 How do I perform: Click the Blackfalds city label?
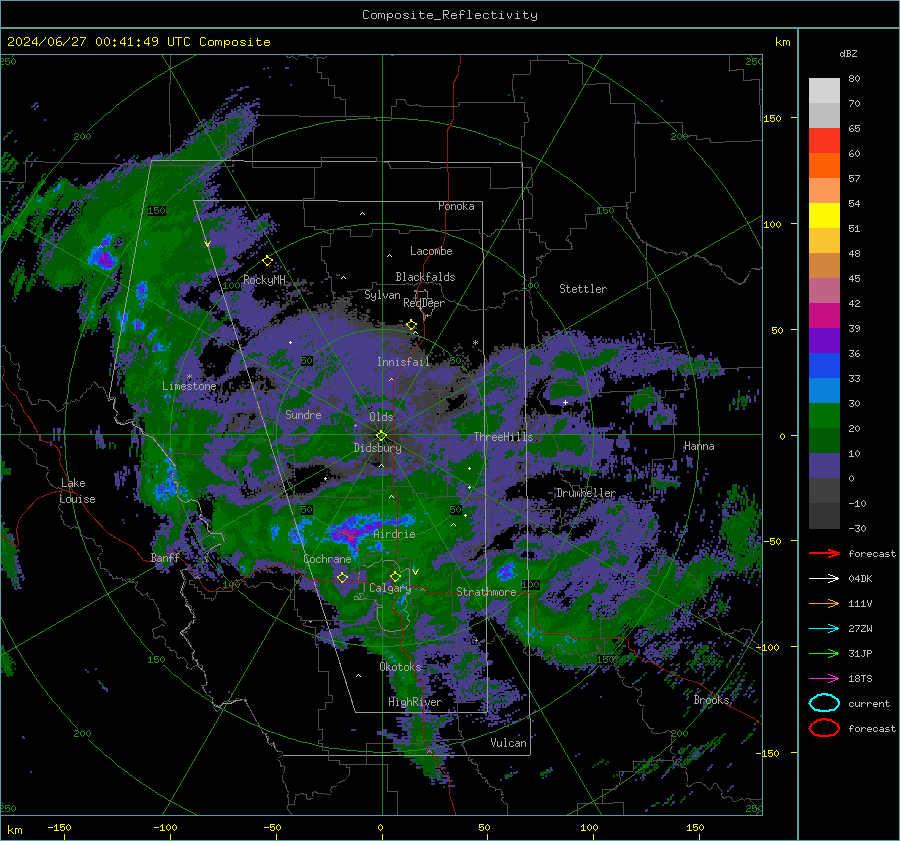[425, 277]
